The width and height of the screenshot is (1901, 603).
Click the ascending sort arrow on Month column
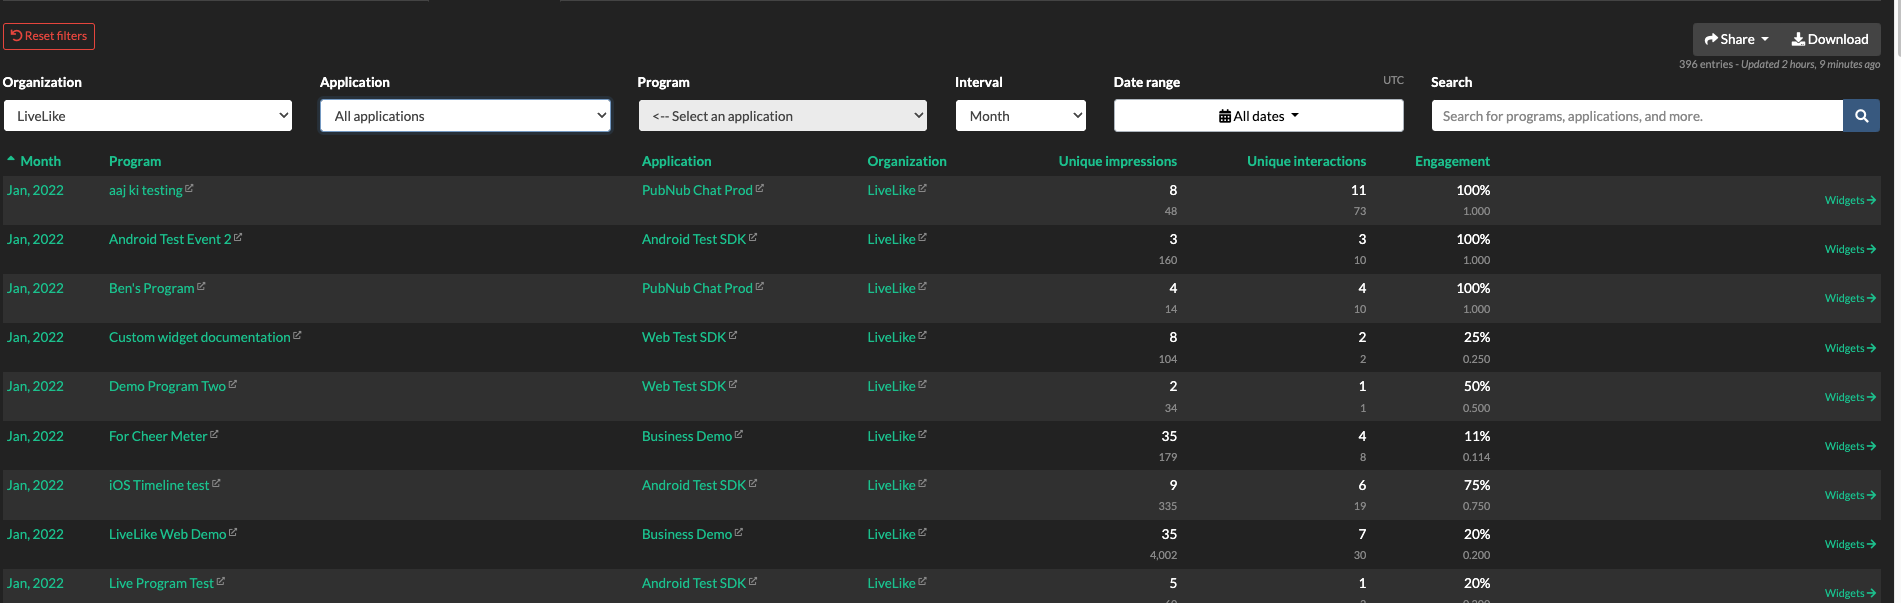11,159
